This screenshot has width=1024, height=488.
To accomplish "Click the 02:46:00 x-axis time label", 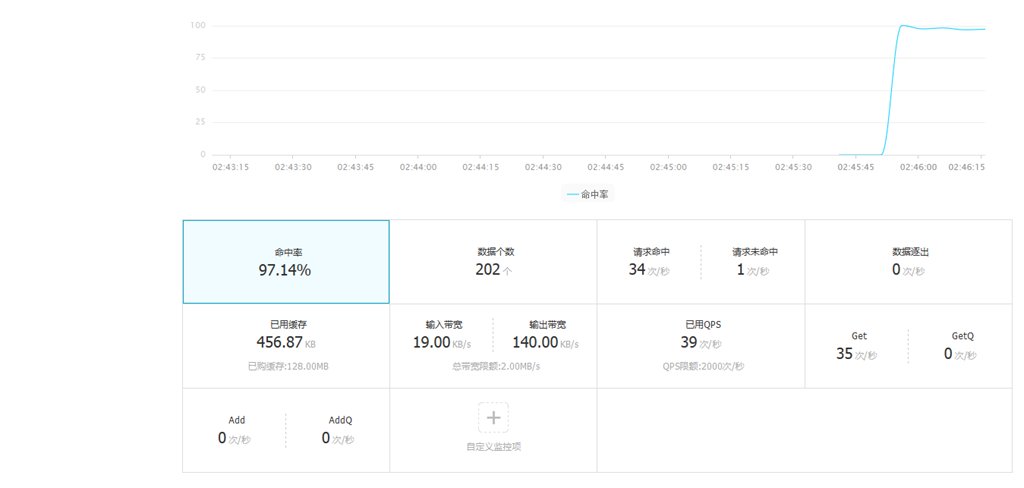I will (918, 167).
